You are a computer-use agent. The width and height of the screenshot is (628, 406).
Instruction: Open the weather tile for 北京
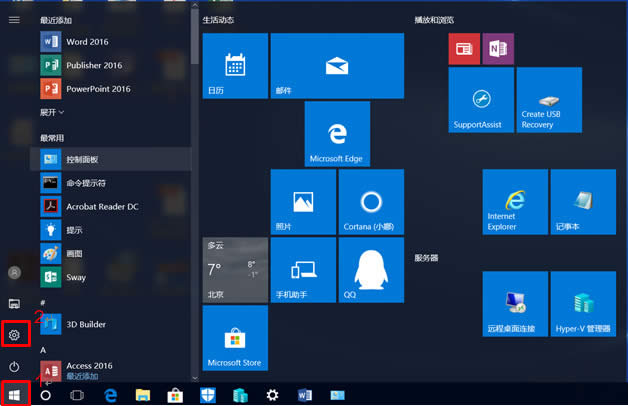(235, 270)
